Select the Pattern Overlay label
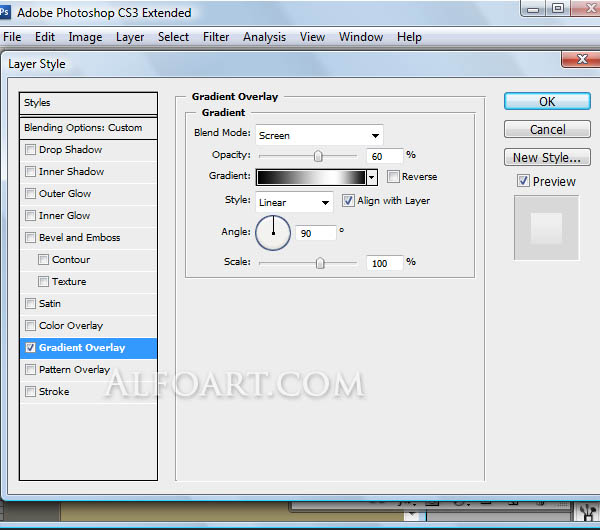This screenshot has width=600, height=530. (x=74, y=369)
